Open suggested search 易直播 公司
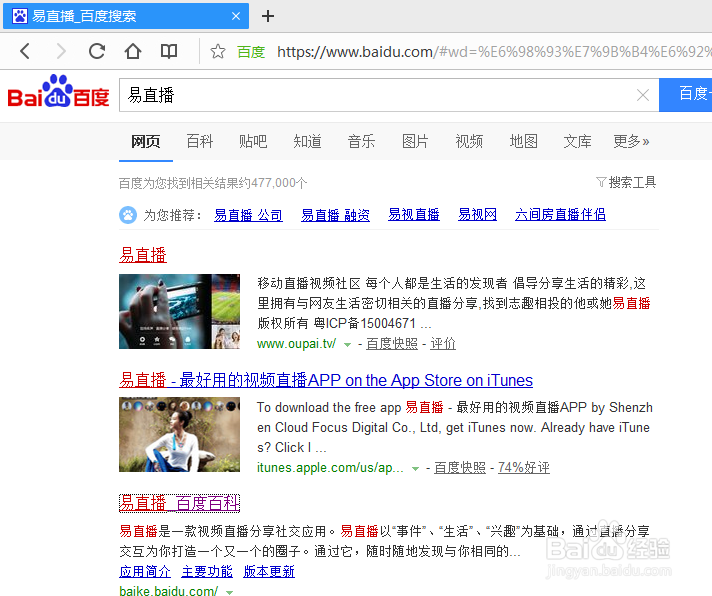Image resolution: width=712 pixels, height=596 pixels. point(248,215)
